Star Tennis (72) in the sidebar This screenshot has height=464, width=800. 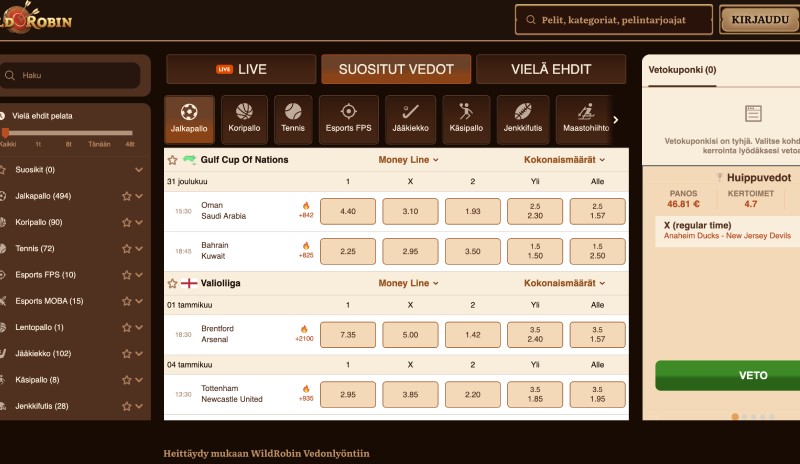tap(127, 249)
